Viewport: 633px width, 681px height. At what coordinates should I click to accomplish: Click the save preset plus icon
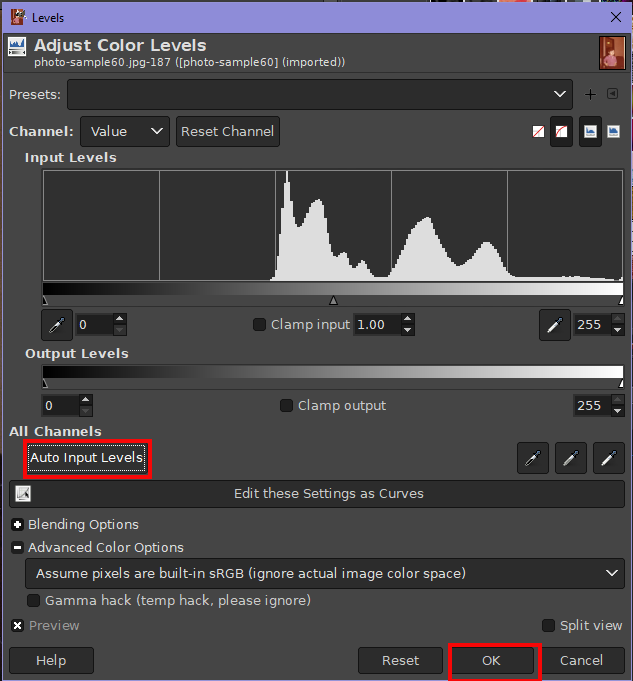[590, 94]
